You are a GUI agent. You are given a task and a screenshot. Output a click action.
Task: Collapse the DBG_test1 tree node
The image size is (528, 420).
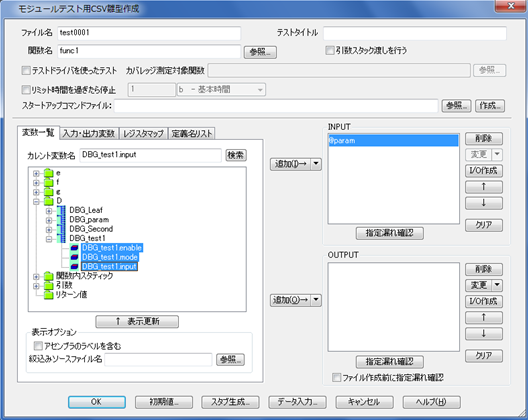pos(49,239)
